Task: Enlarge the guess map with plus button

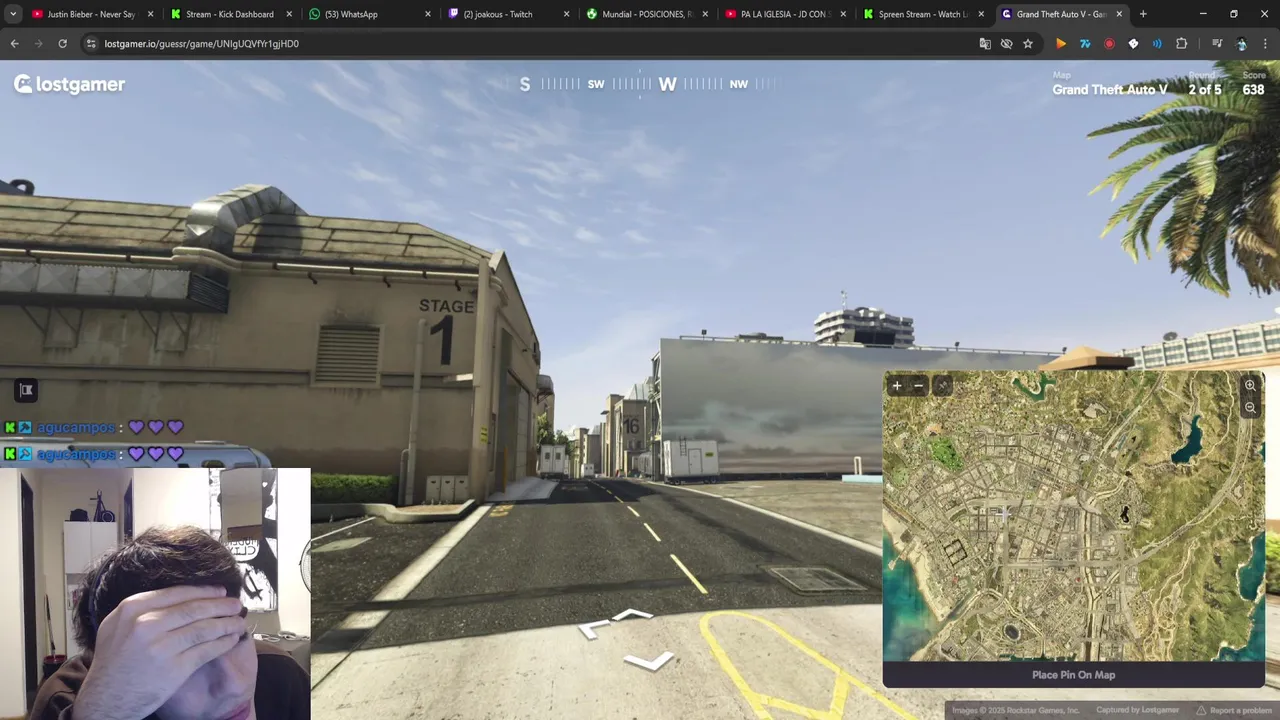Action: coord(897,386)
